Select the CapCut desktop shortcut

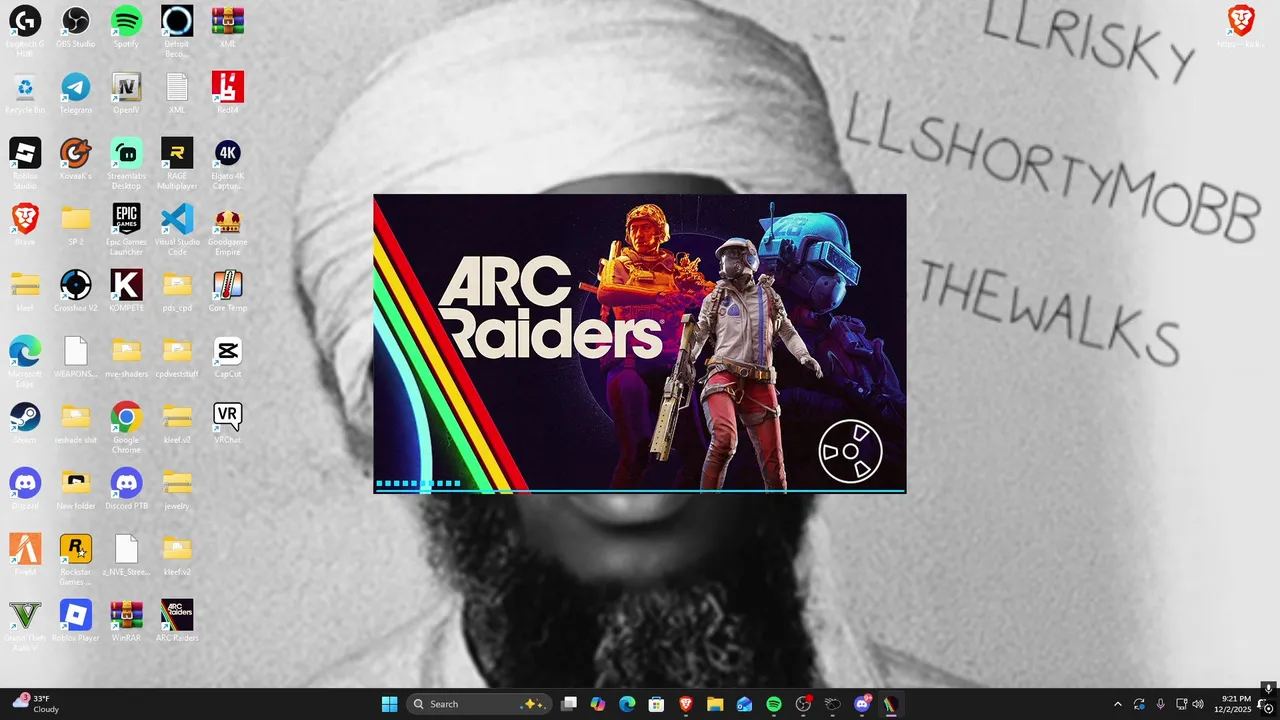[x=228, y=357]
